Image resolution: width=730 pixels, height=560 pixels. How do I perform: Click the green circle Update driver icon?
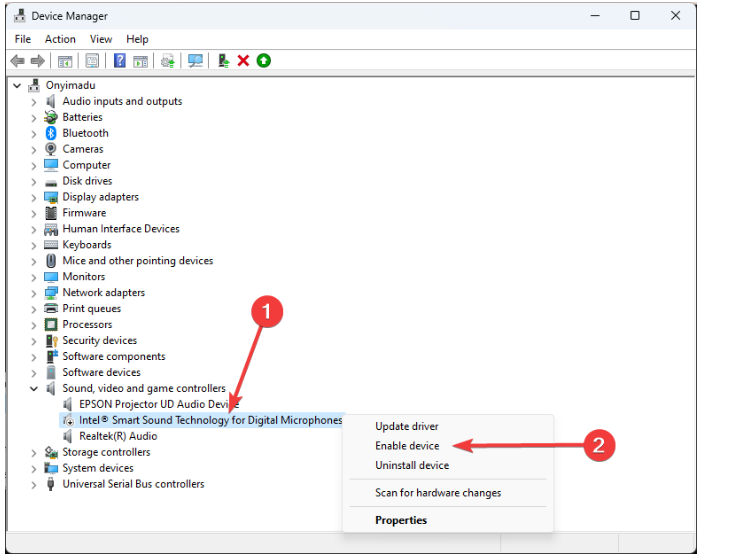point(264,61)
